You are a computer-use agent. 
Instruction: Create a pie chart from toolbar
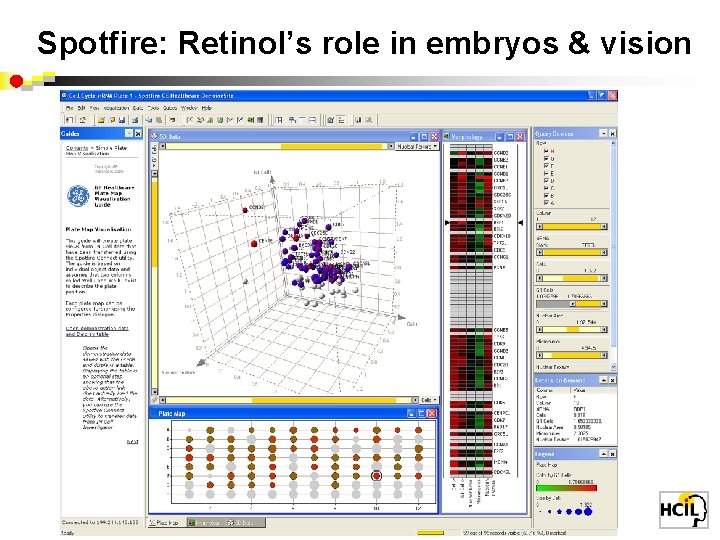click(x=220, y=120)
